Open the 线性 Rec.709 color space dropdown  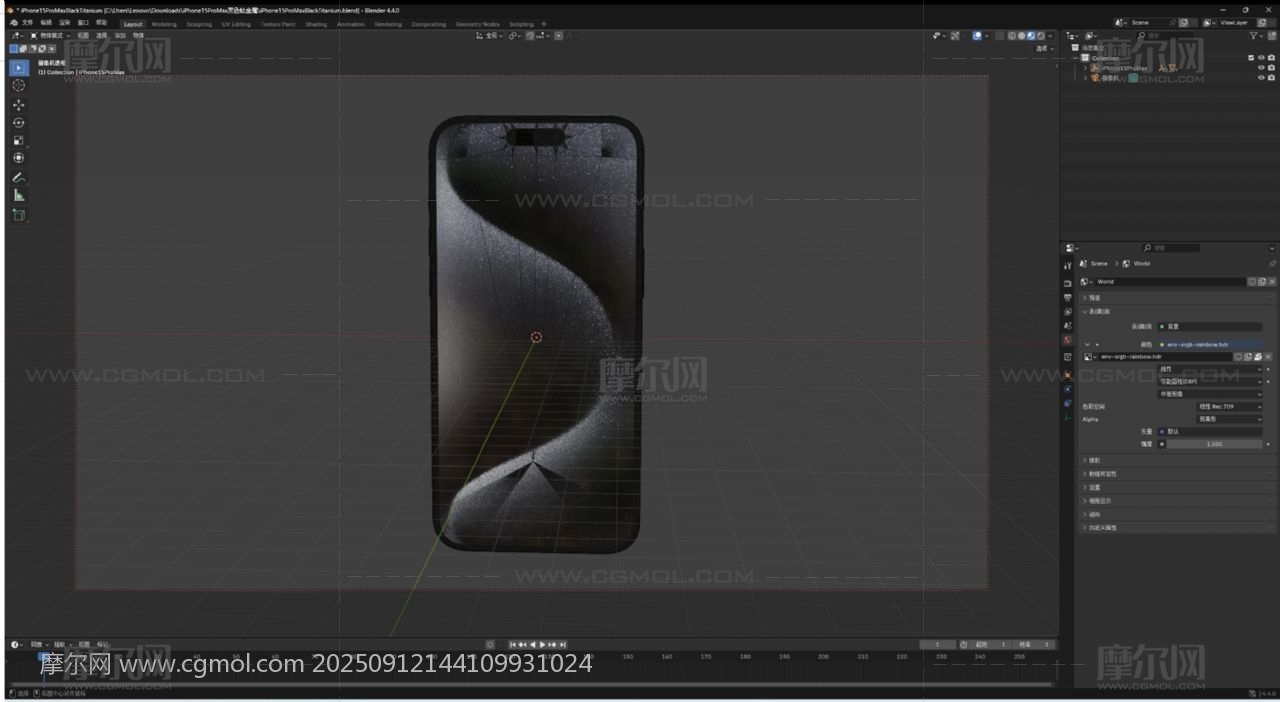pos(1230,407)
